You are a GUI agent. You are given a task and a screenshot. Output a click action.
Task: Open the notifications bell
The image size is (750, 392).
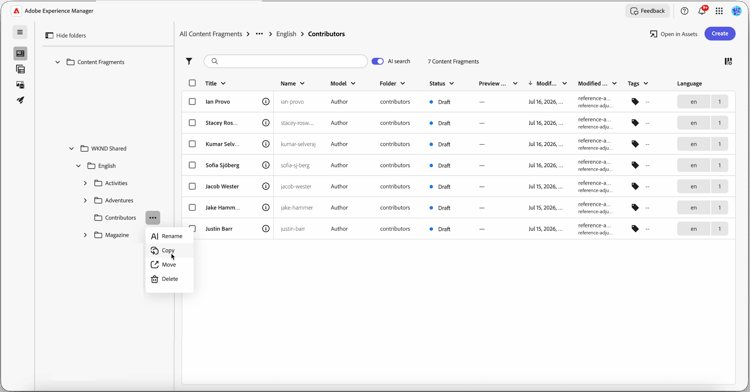tap(702, 11)
